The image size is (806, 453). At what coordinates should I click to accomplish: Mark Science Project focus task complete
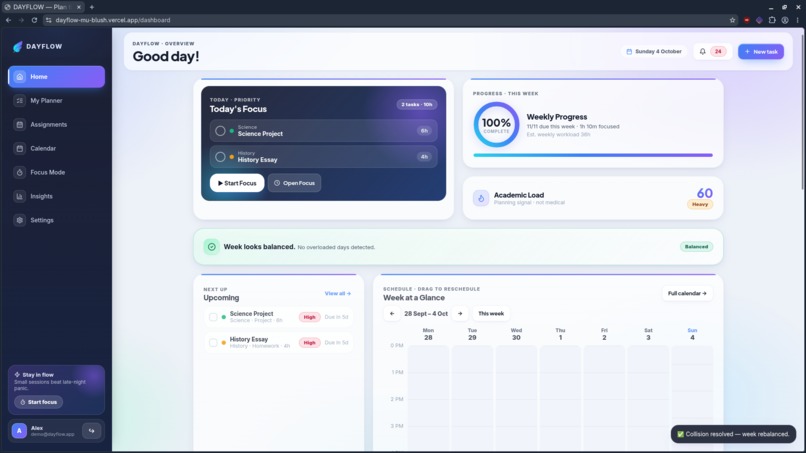(x=220, y=131)
